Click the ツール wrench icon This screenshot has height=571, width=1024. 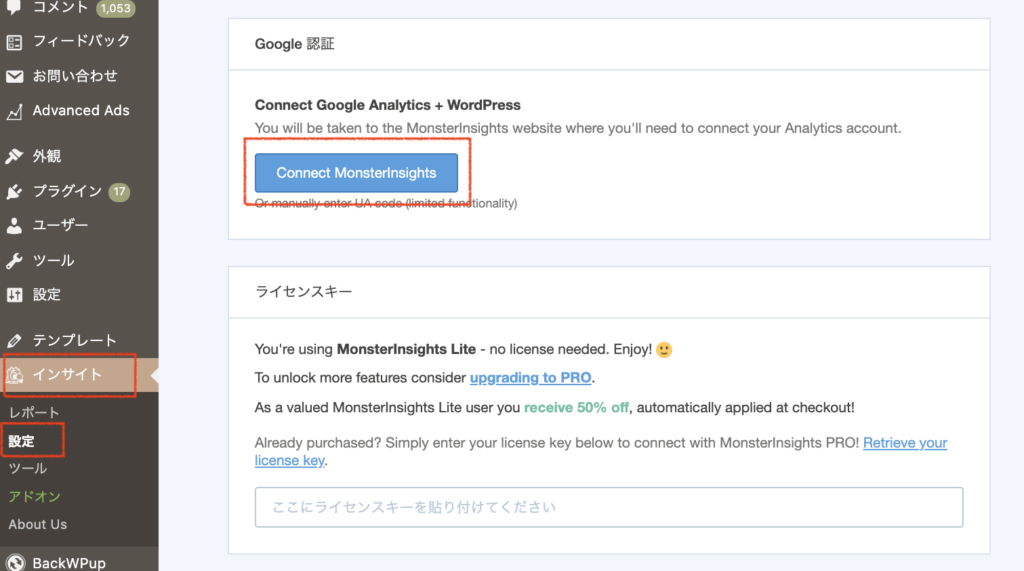click(x=14, y=261)
